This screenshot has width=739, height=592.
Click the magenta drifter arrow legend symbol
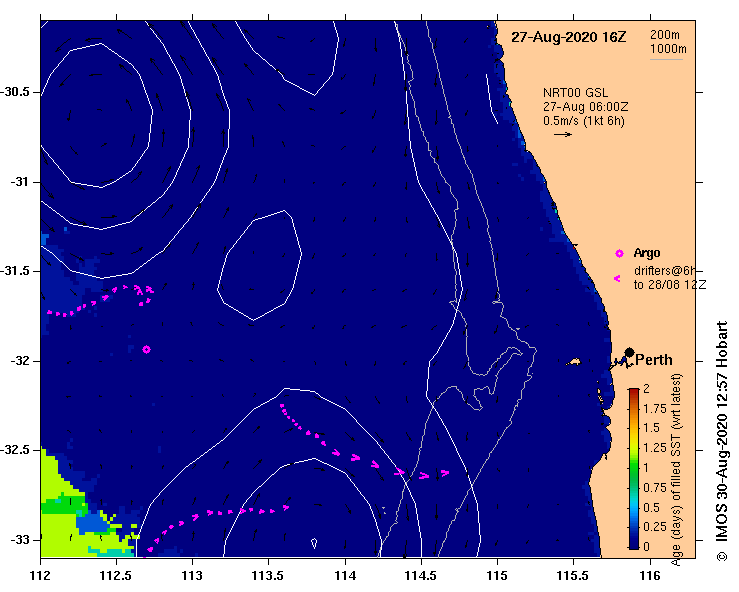tap(617, 278)
